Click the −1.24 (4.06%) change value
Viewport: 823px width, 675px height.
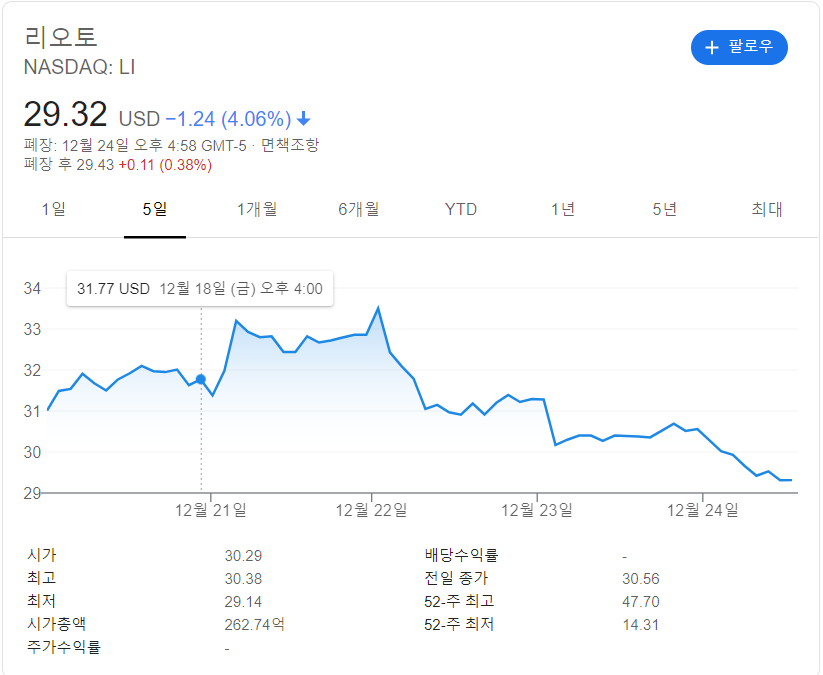pos(228,119)
